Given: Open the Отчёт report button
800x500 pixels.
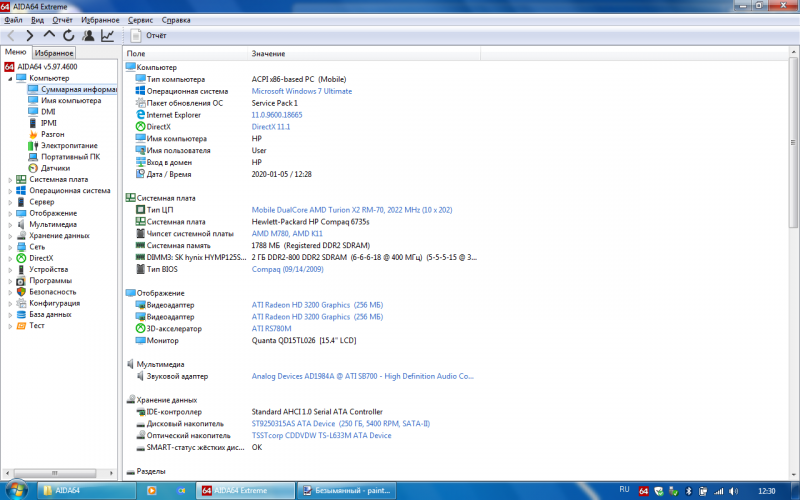Looking at the screenshot, I should pos(148,35).
